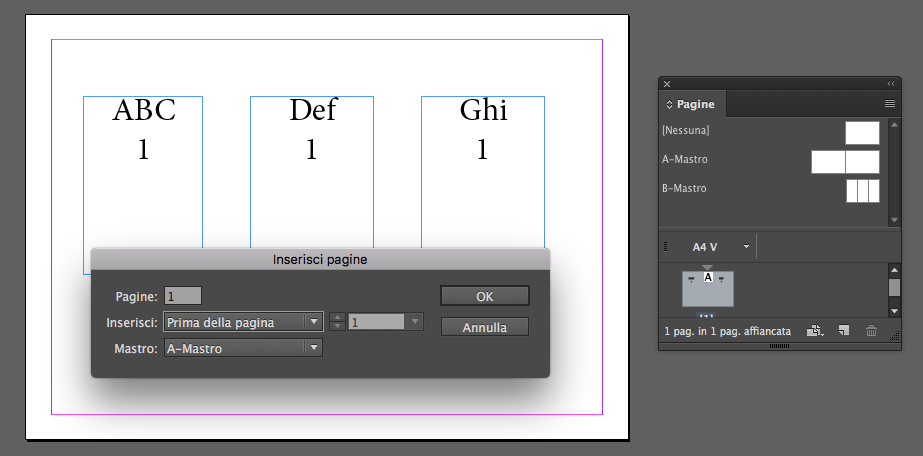923x456 pixels.
Task: Select the page 1 thumbnail in Pagine
Action: tap(708, 289)
